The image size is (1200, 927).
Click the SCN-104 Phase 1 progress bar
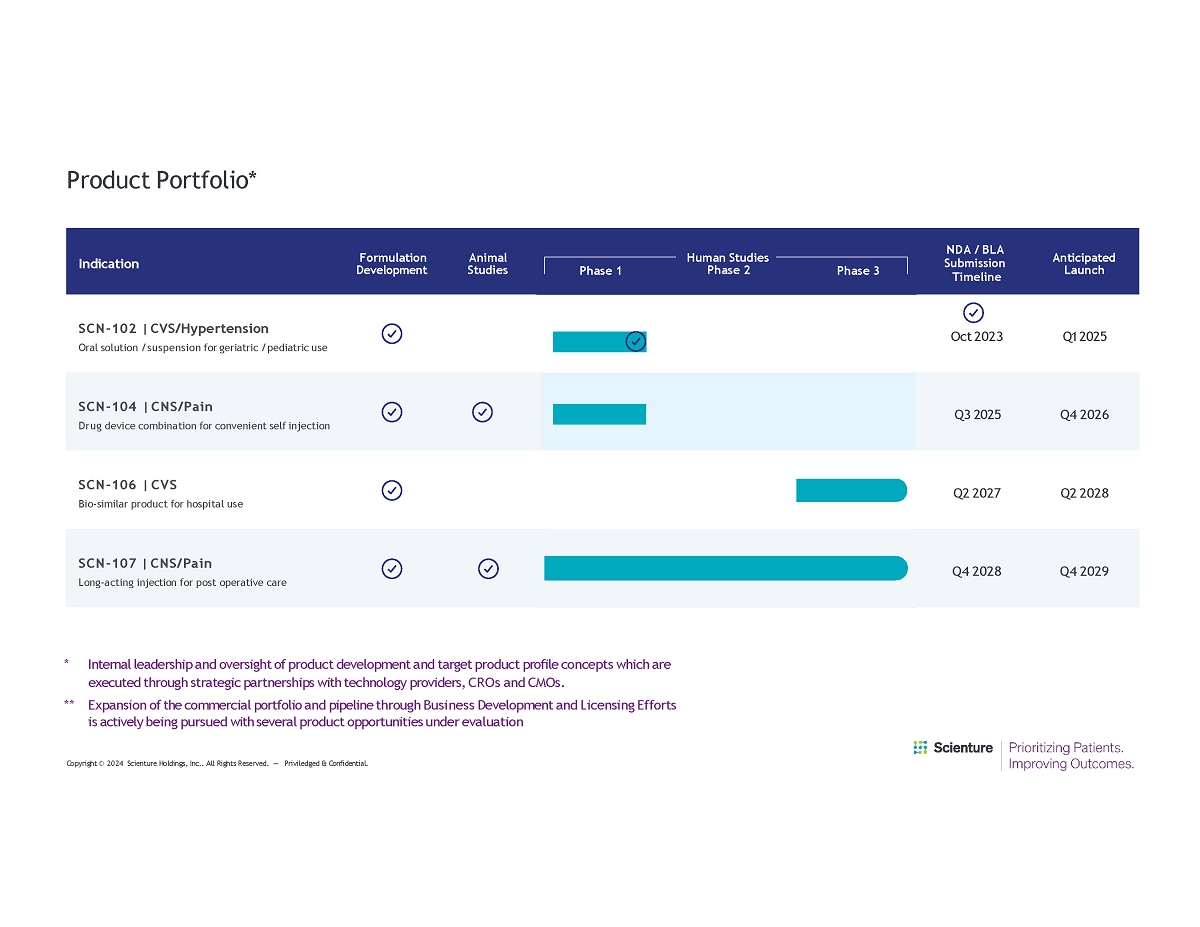(599, 414)
